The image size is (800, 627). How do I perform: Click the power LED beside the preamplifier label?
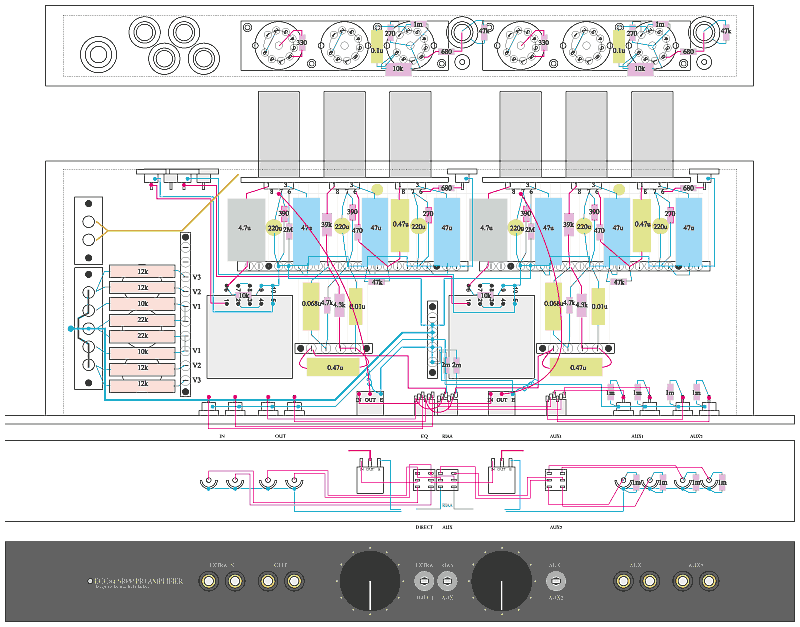[x=87, y=580]
